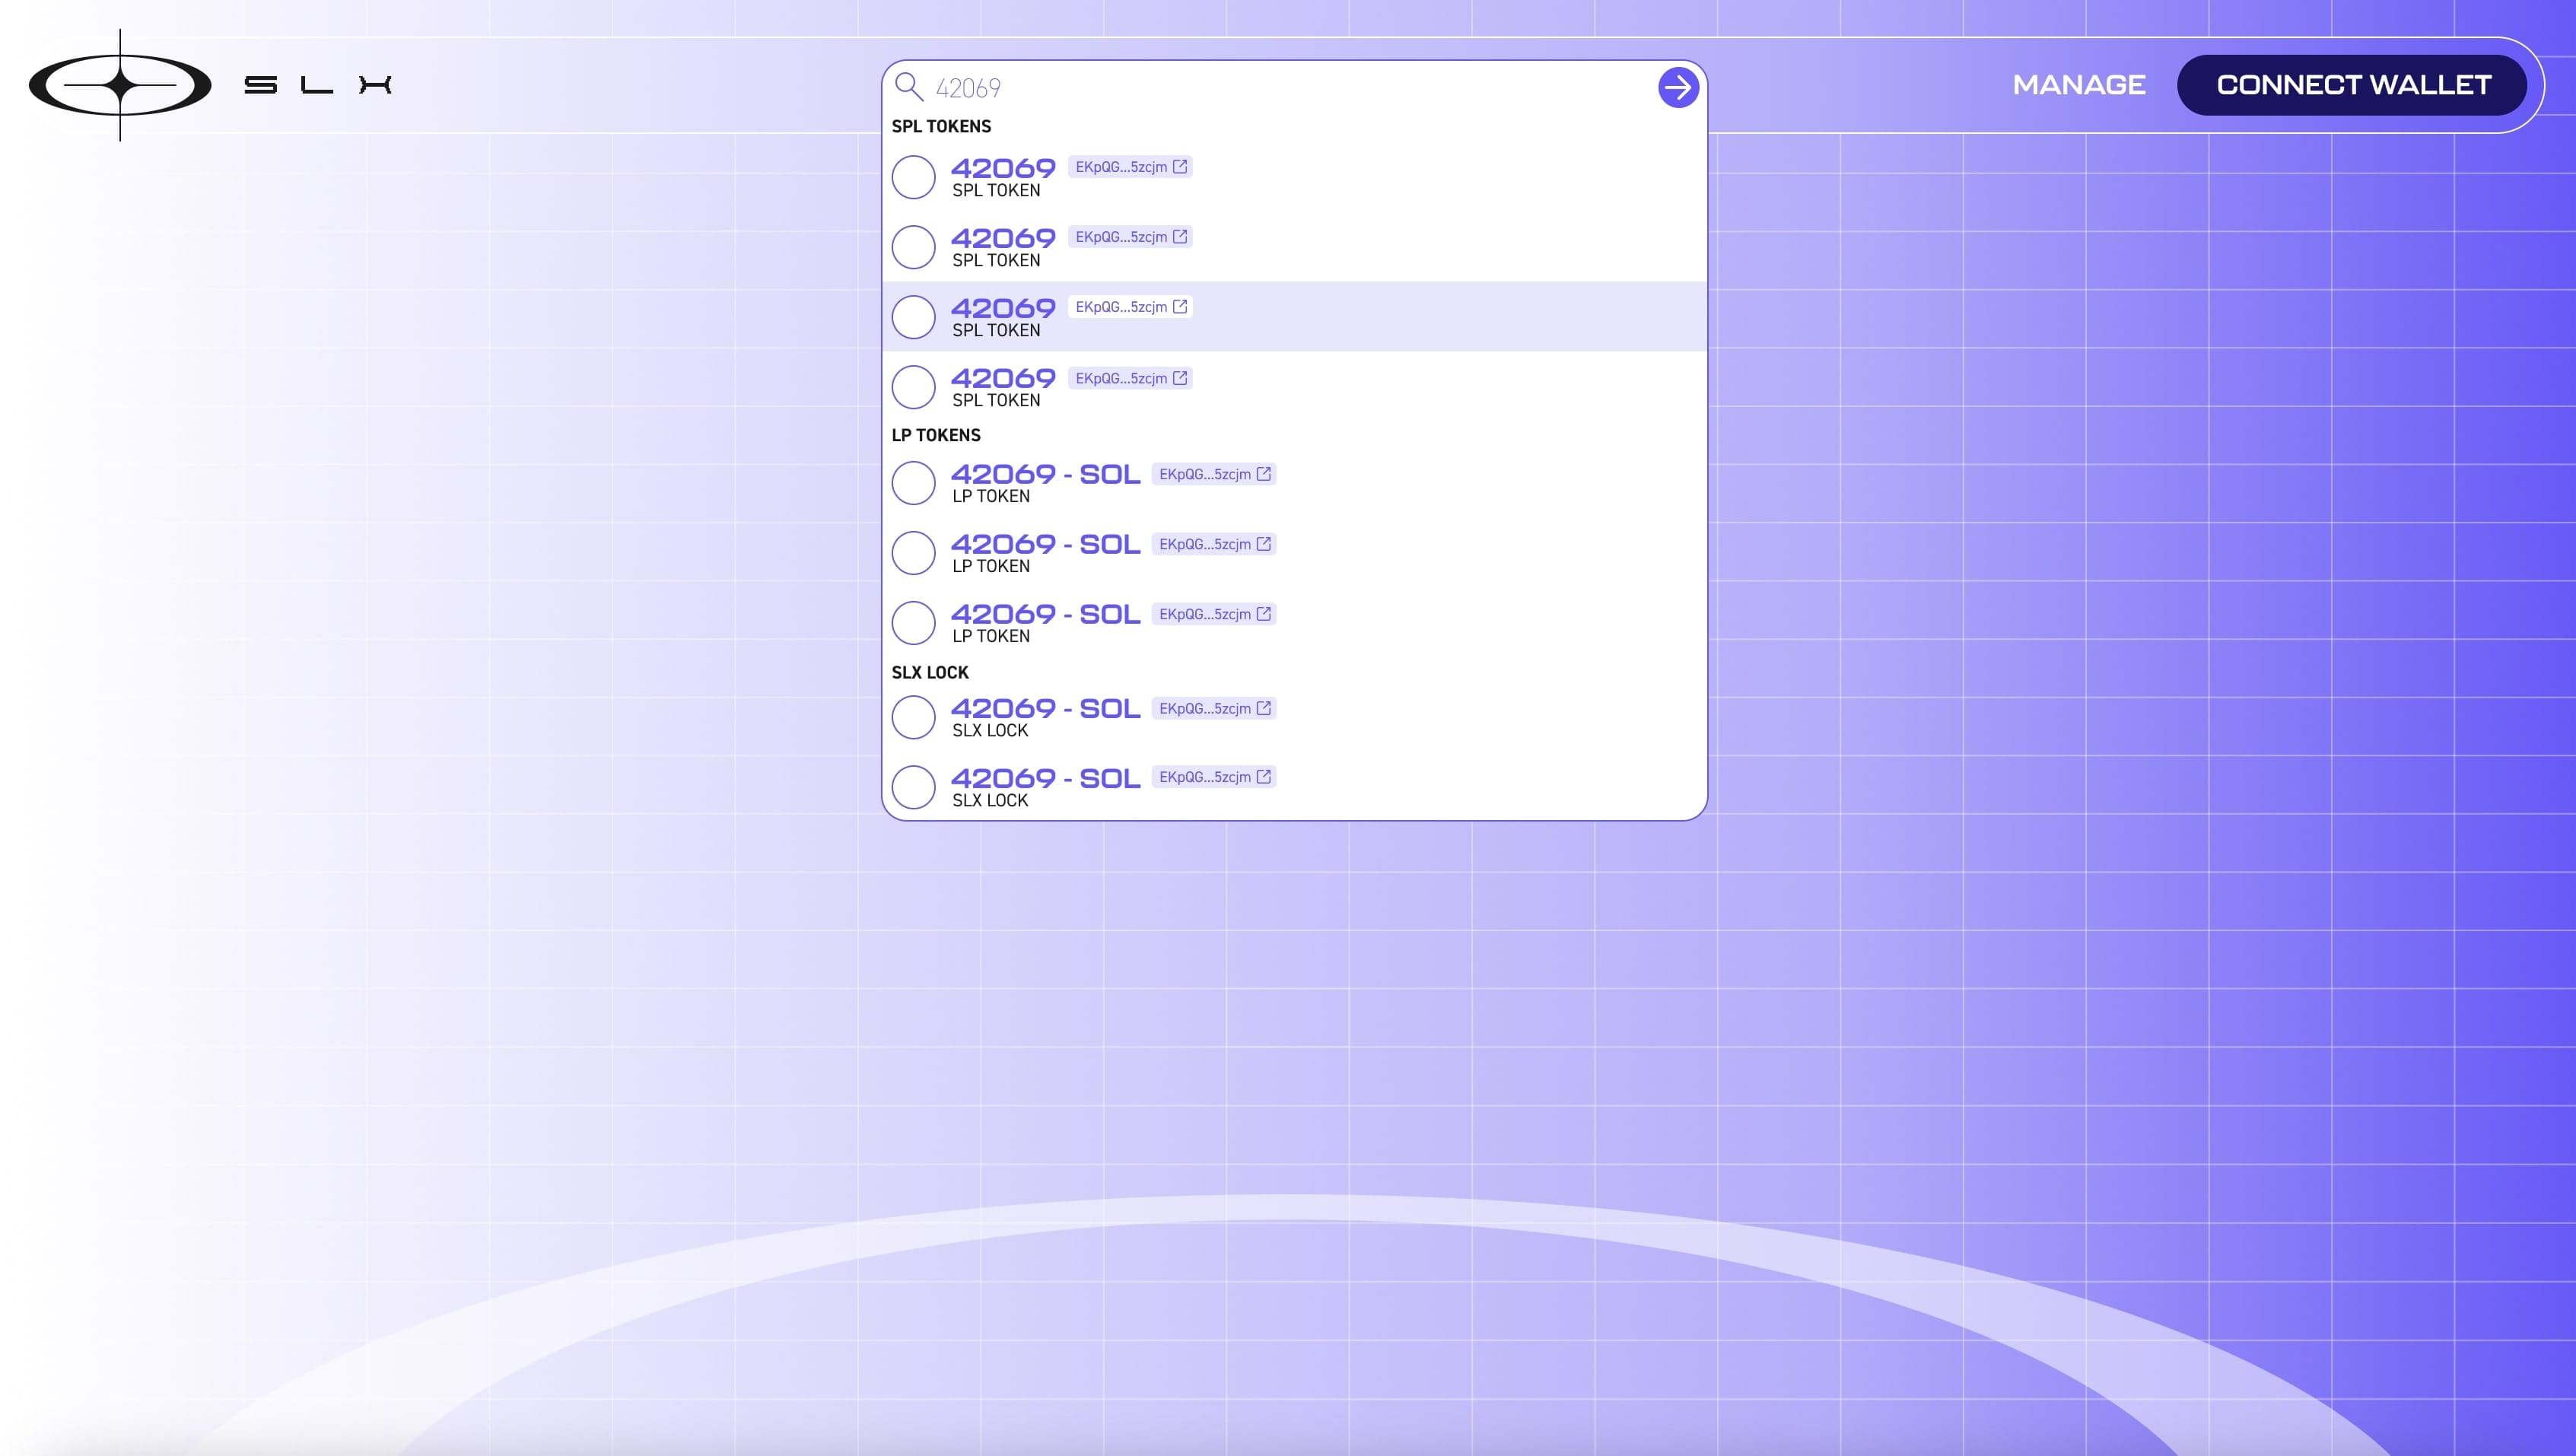Click the token avatar circle of second SPL TOKEN
The height and width of the screenshot is (1456, 2576).
[913, 247]
